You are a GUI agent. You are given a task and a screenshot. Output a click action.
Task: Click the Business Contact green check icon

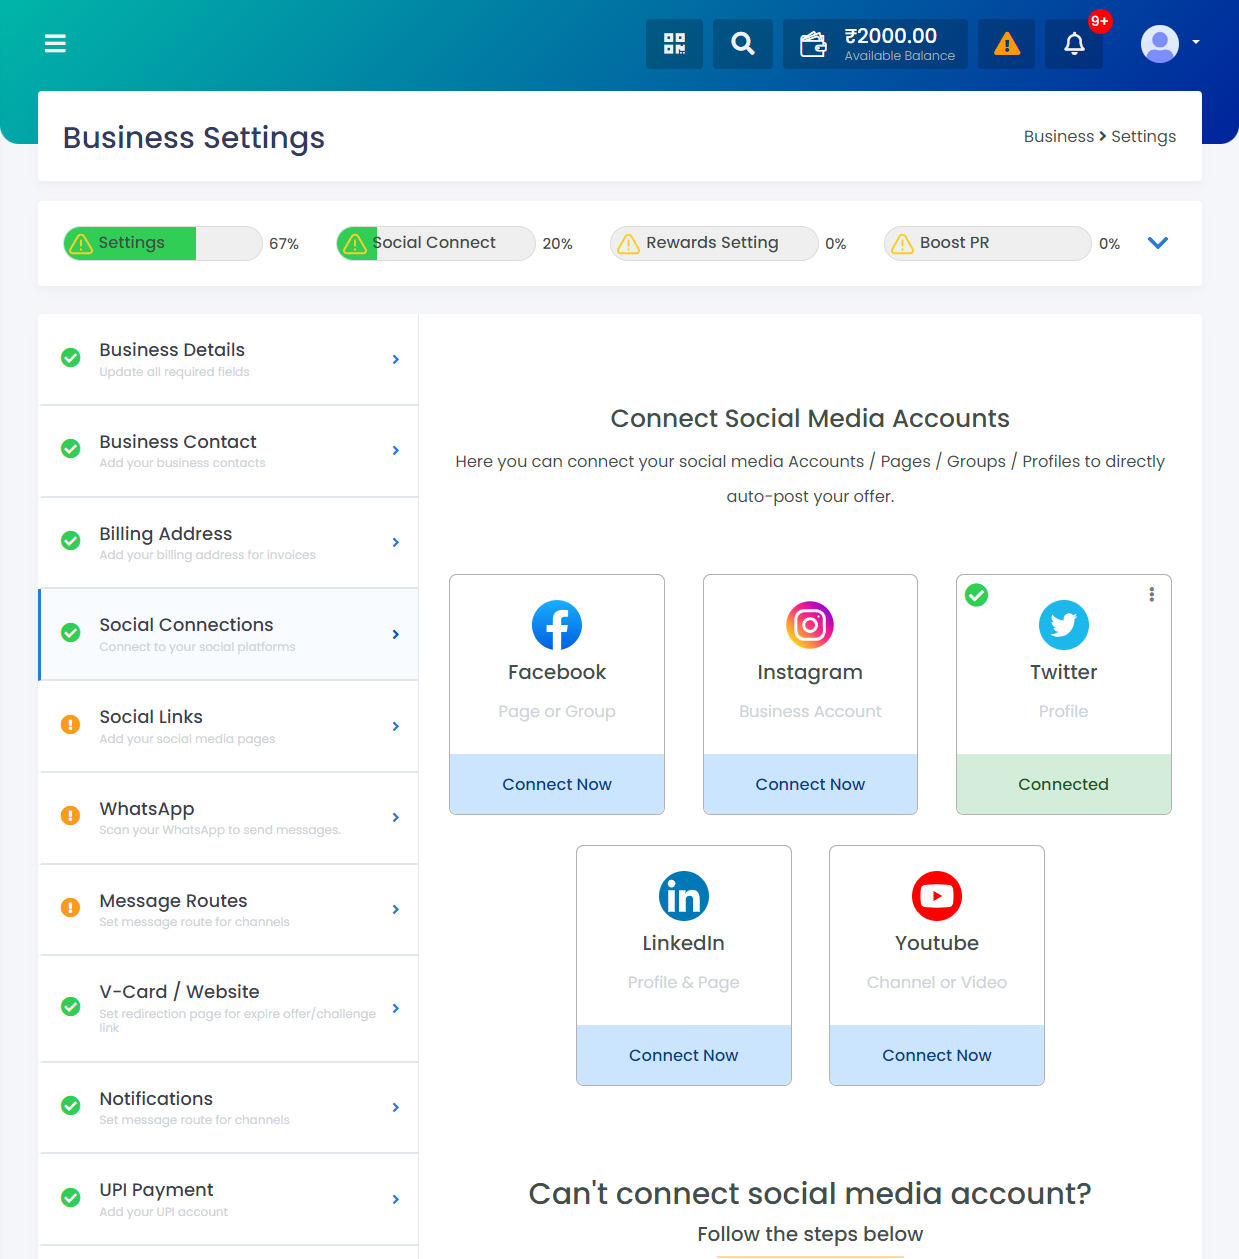click(x=71, y=449)
